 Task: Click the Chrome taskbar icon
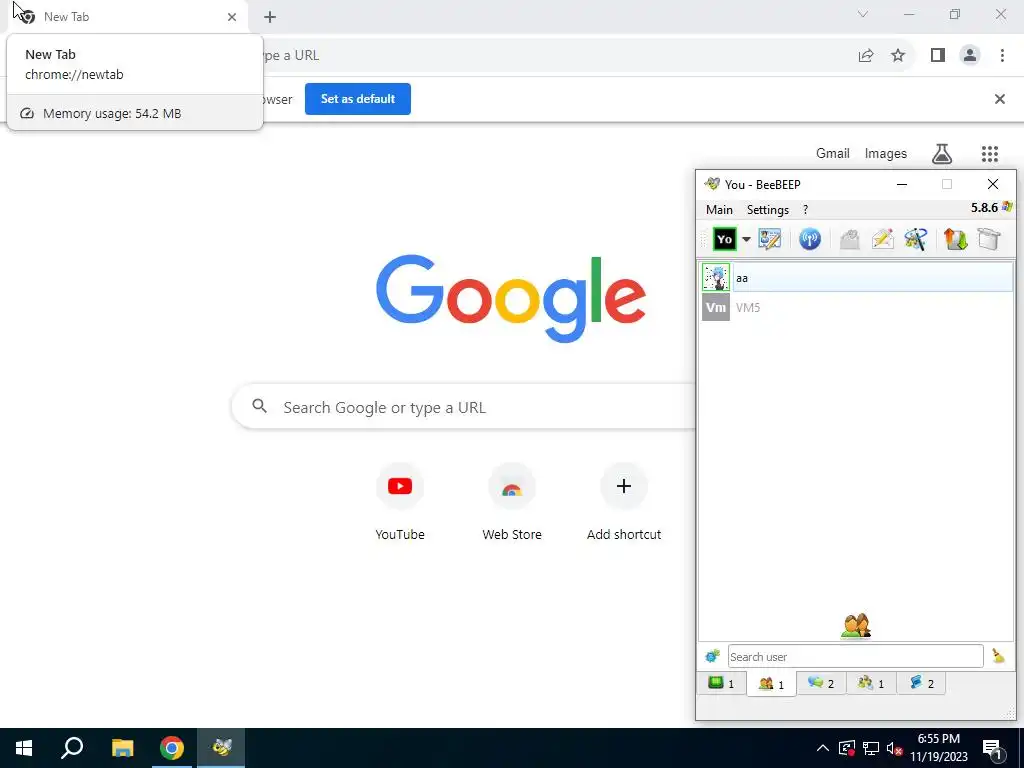(172, 748)
